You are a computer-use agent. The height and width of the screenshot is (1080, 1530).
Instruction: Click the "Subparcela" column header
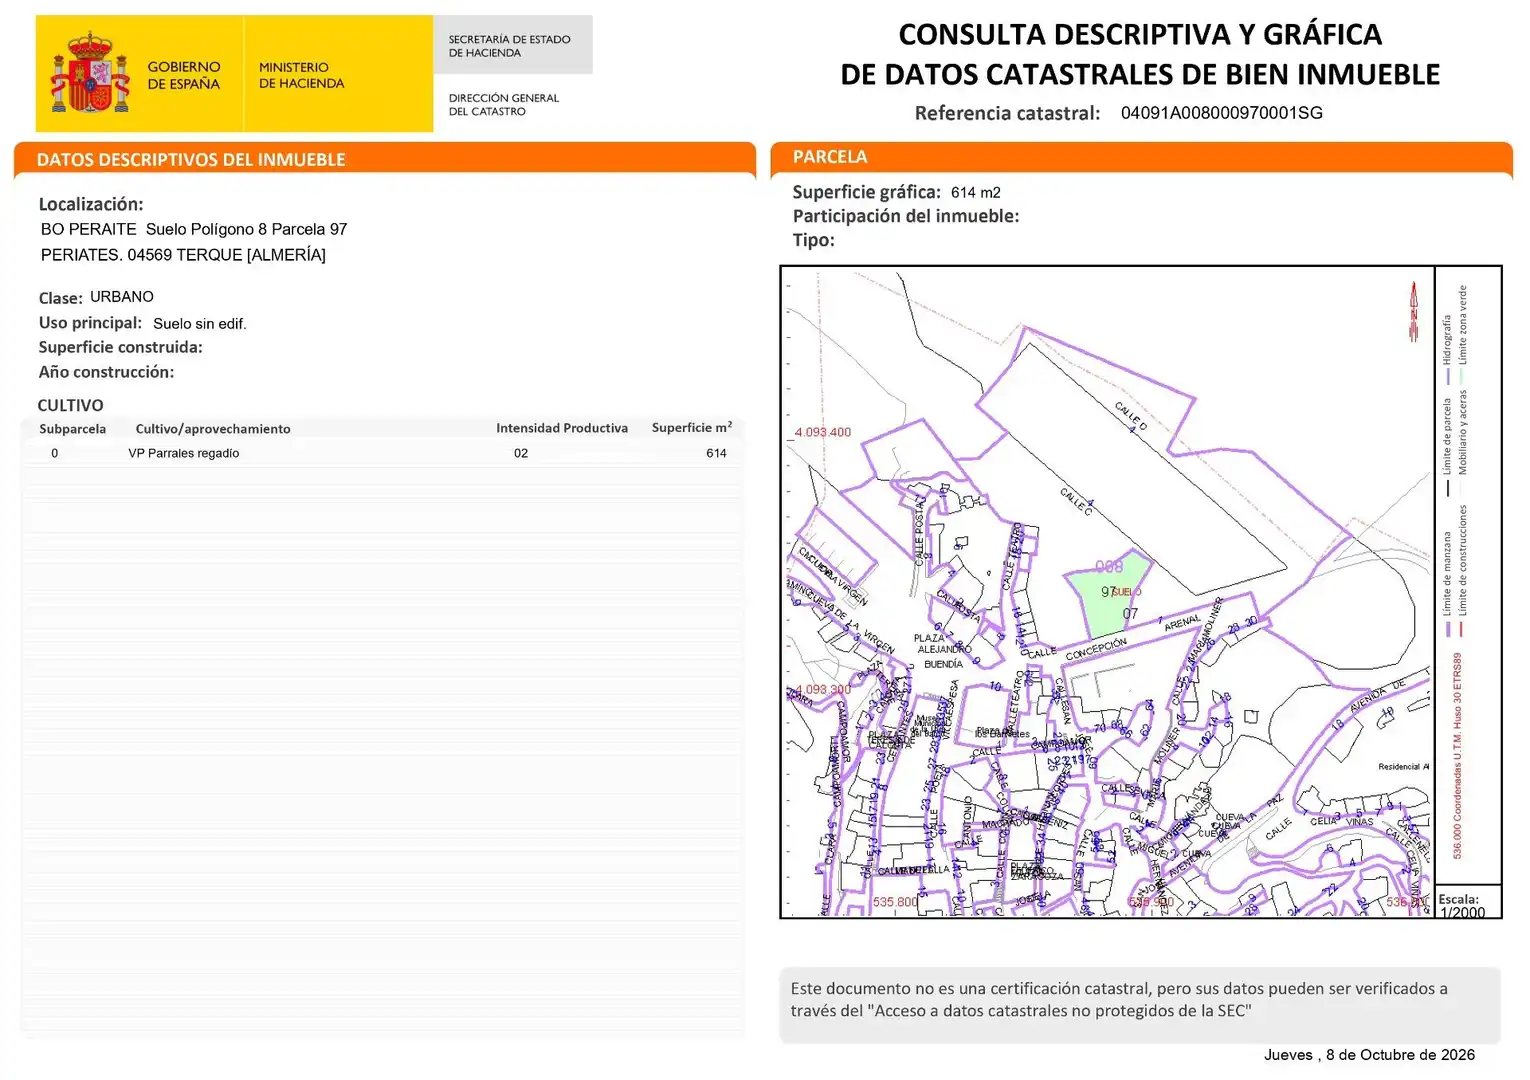[x=72, y=429]
